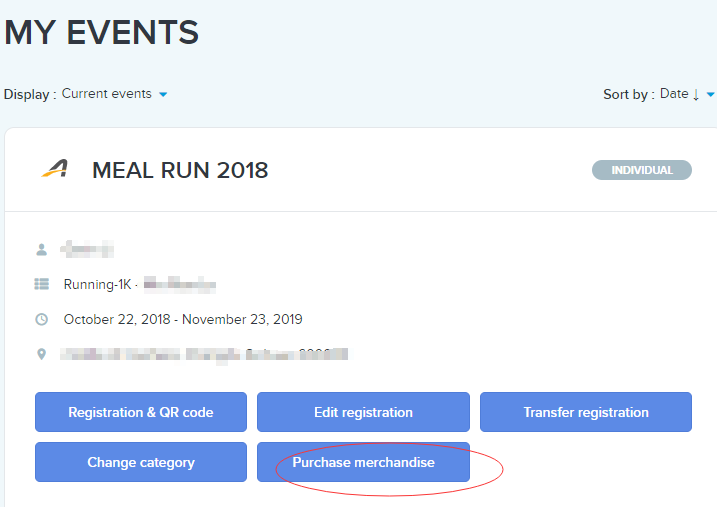This screenshot has width=717, height=507.
Task: Open the MEAL RUN 2018 event title
Action: (180, 170)
